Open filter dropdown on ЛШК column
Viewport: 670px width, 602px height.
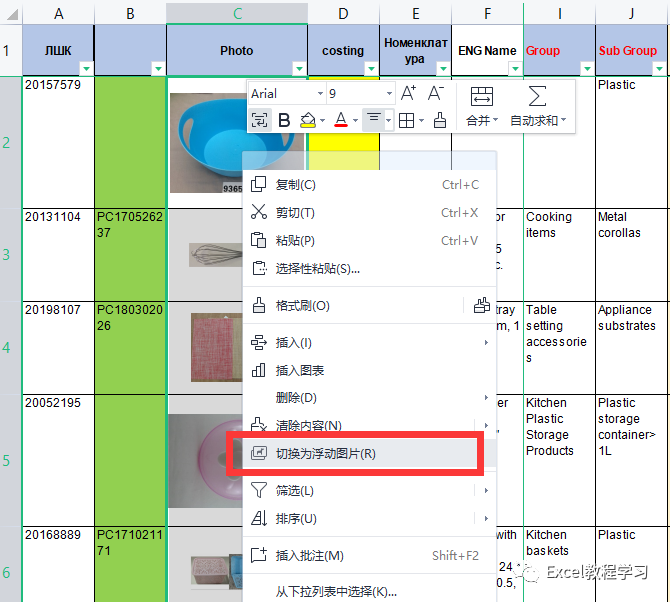pyautogui.click(x=86, y=68)
